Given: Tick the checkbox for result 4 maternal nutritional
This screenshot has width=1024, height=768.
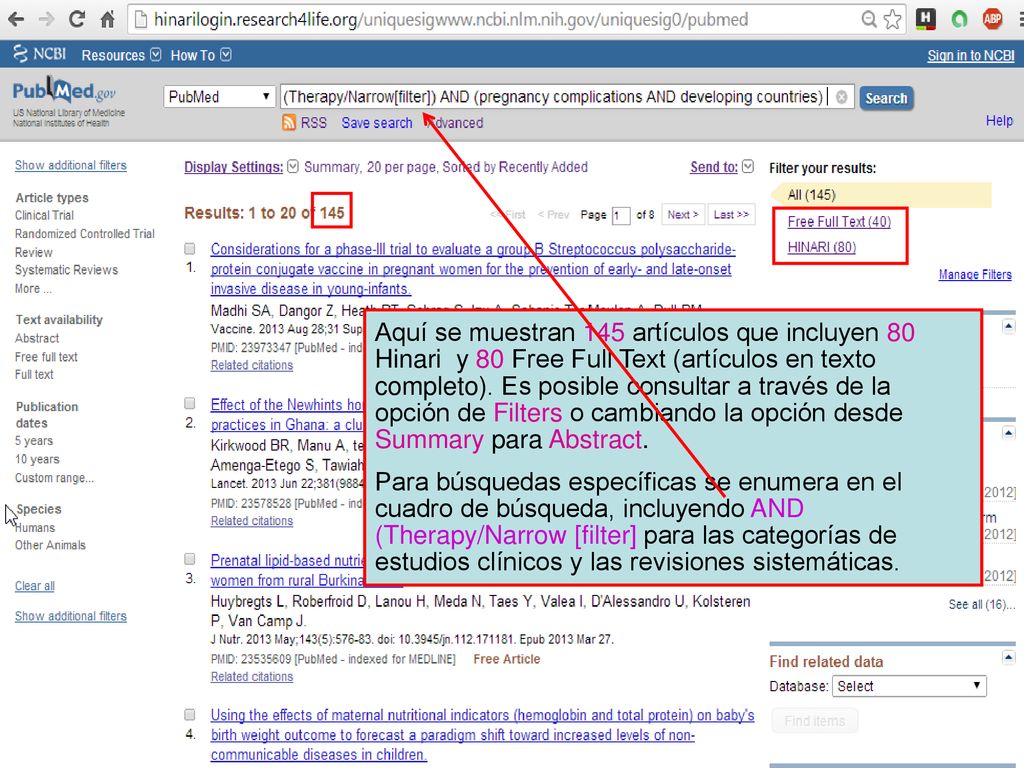Looking at the screenshot, I should [189, 714].
